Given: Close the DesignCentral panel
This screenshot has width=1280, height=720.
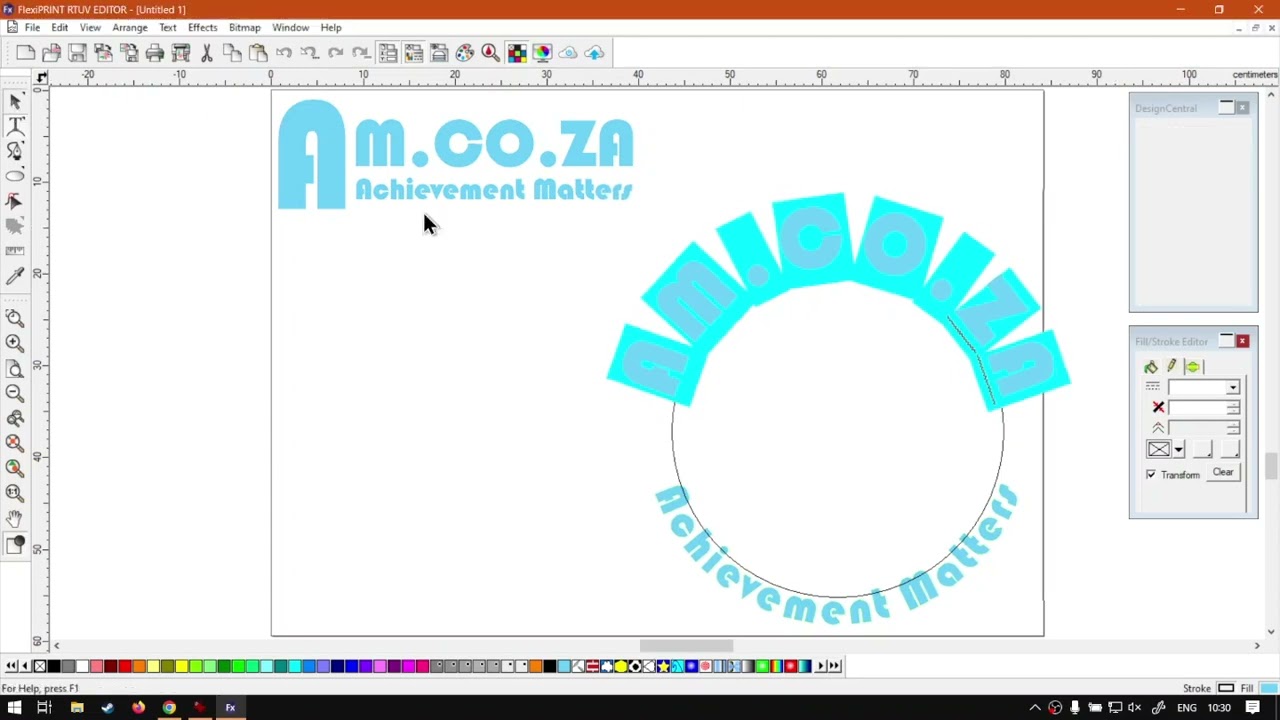Looking at the screenshot, I should [x=1242, y=108].
